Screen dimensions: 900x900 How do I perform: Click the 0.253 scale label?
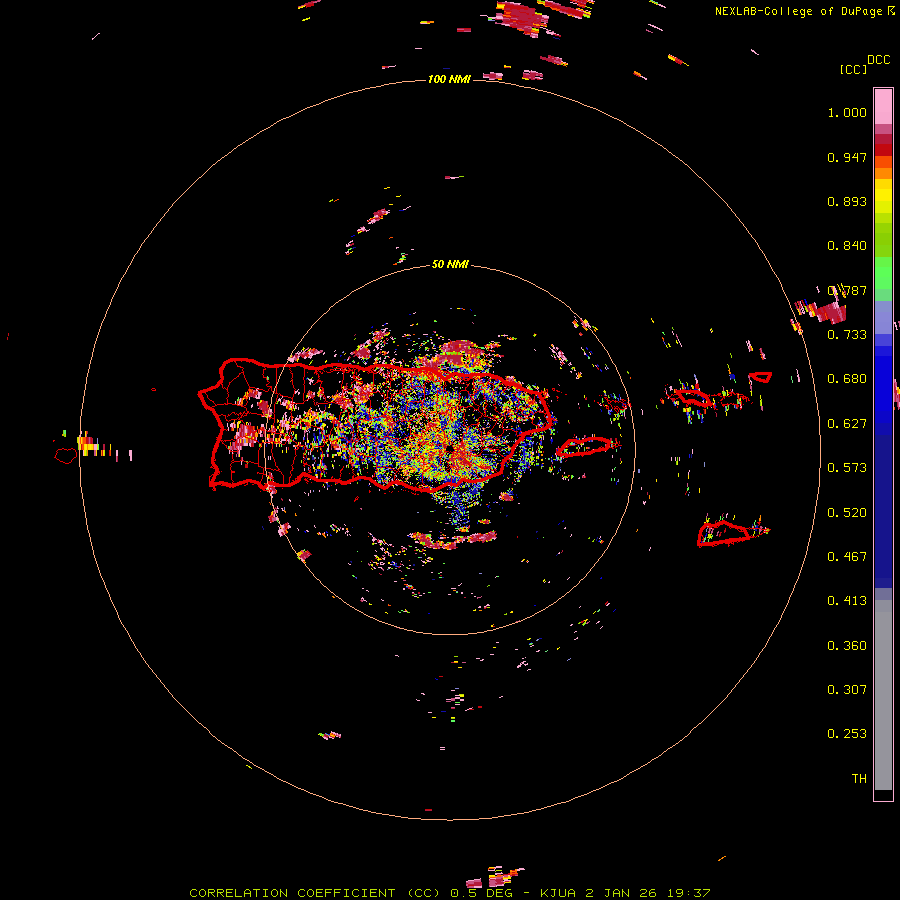click(847, 734)
